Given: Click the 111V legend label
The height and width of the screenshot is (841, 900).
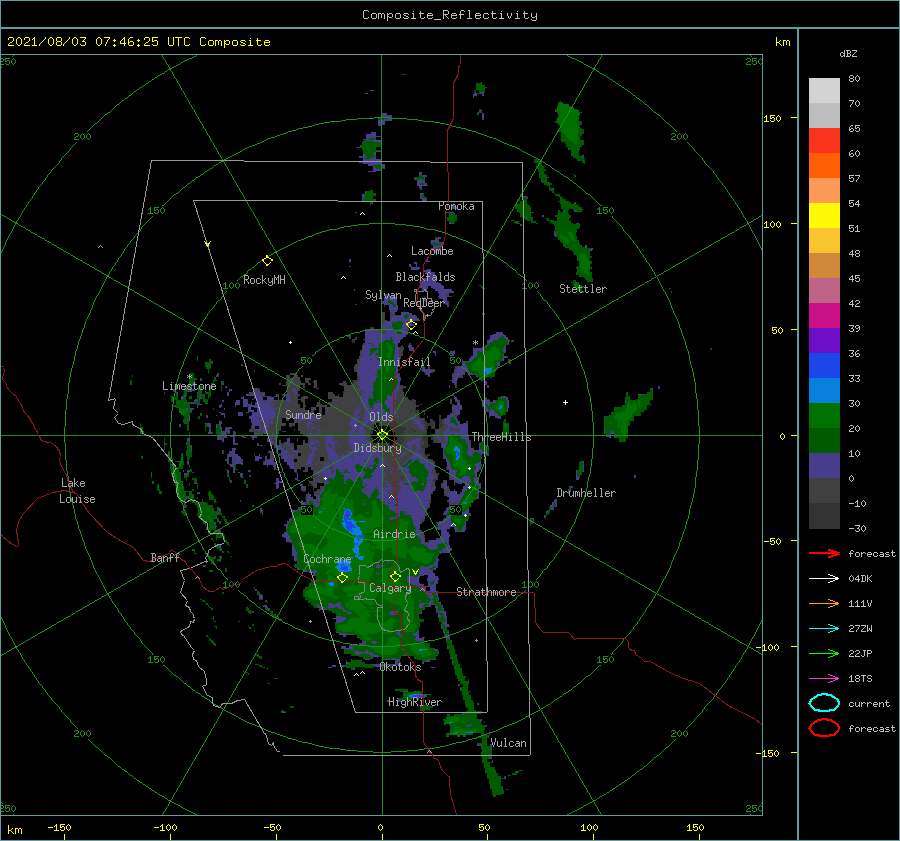Looking at the screenshot, I should click(x=860, y=603).
